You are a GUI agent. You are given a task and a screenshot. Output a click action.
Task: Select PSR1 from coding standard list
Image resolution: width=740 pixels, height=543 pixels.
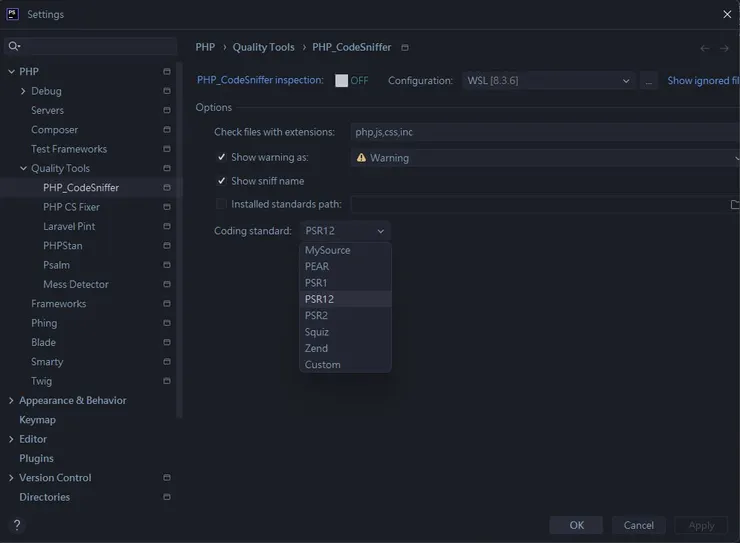(x=345, y=283)
